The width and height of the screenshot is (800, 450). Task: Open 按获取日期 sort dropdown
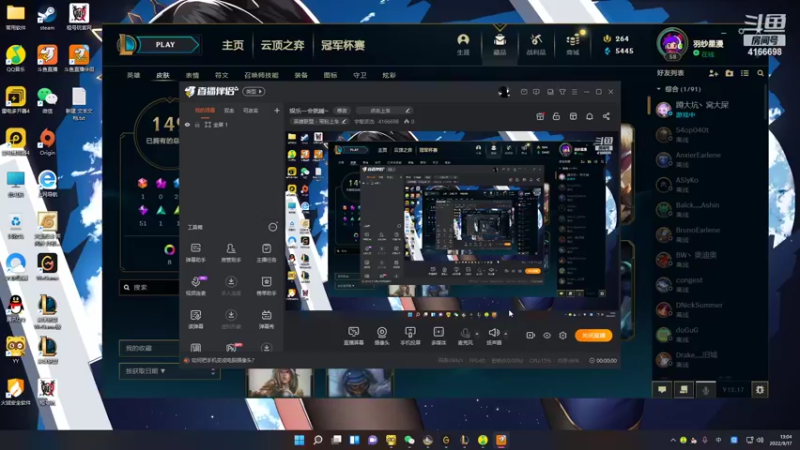click(x=169, y=371)
